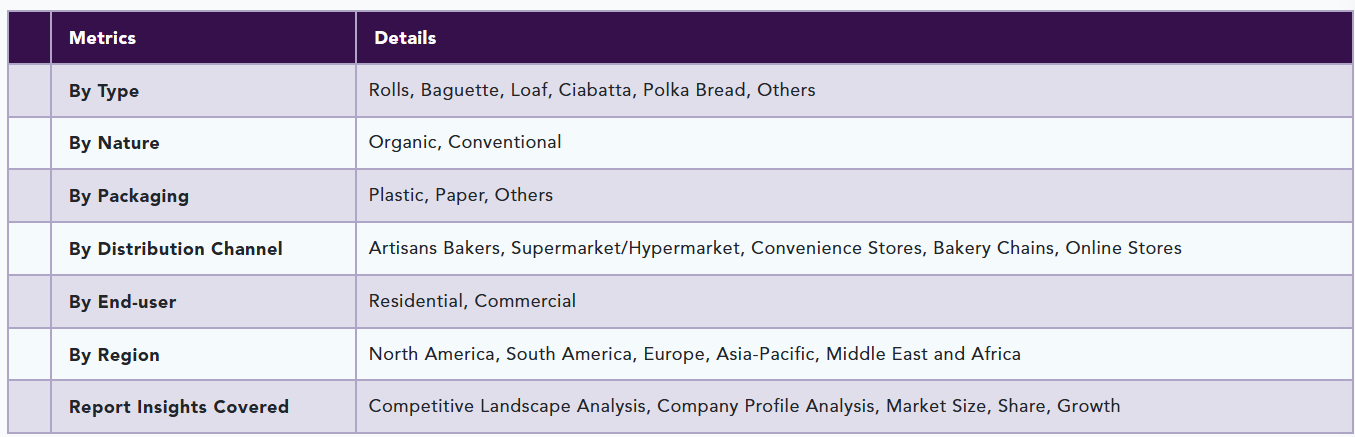Click the empty cell left of Metrics
This screenshot has height=437, width=1355.
[x=29, y=38]
